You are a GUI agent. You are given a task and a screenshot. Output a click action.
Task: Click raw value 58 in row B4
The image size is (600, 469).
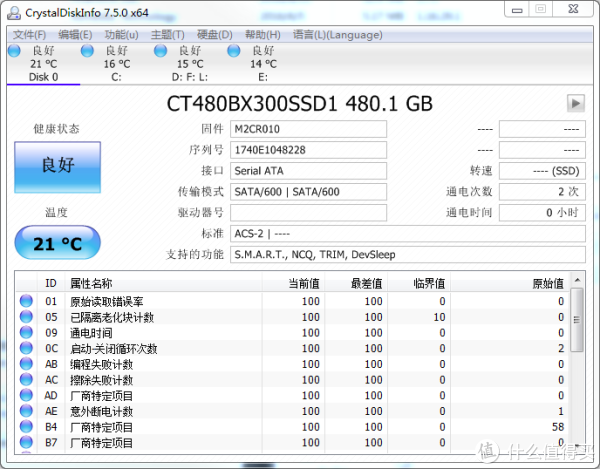click(x=558, y=427)
